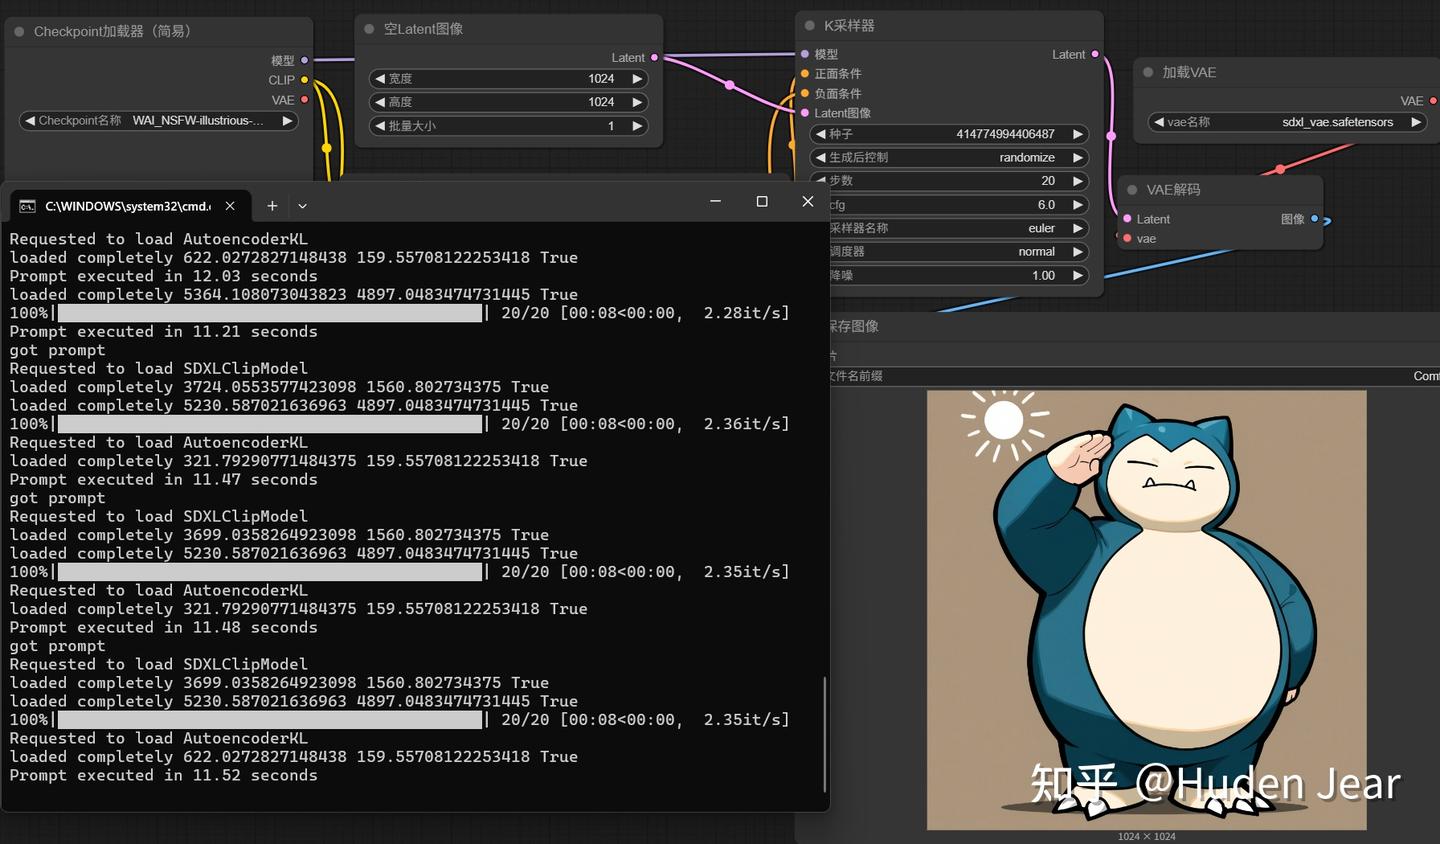Decrease 宽度 using its left arrow

(380, 78)
